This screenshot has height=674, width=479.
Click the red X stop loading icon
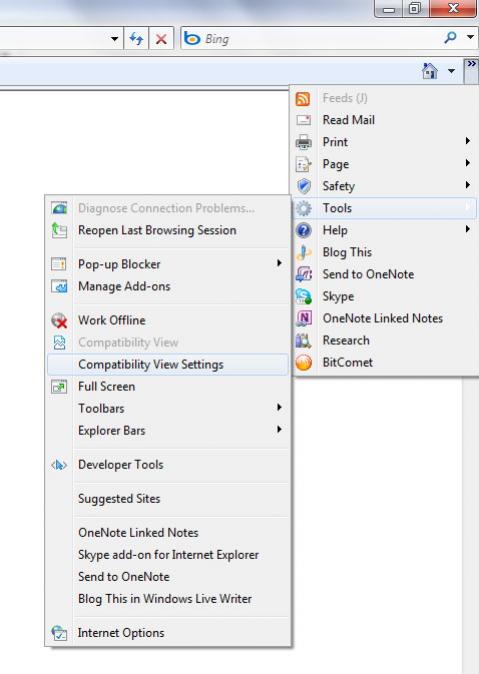pyautogui.click(x=161, y=39)
